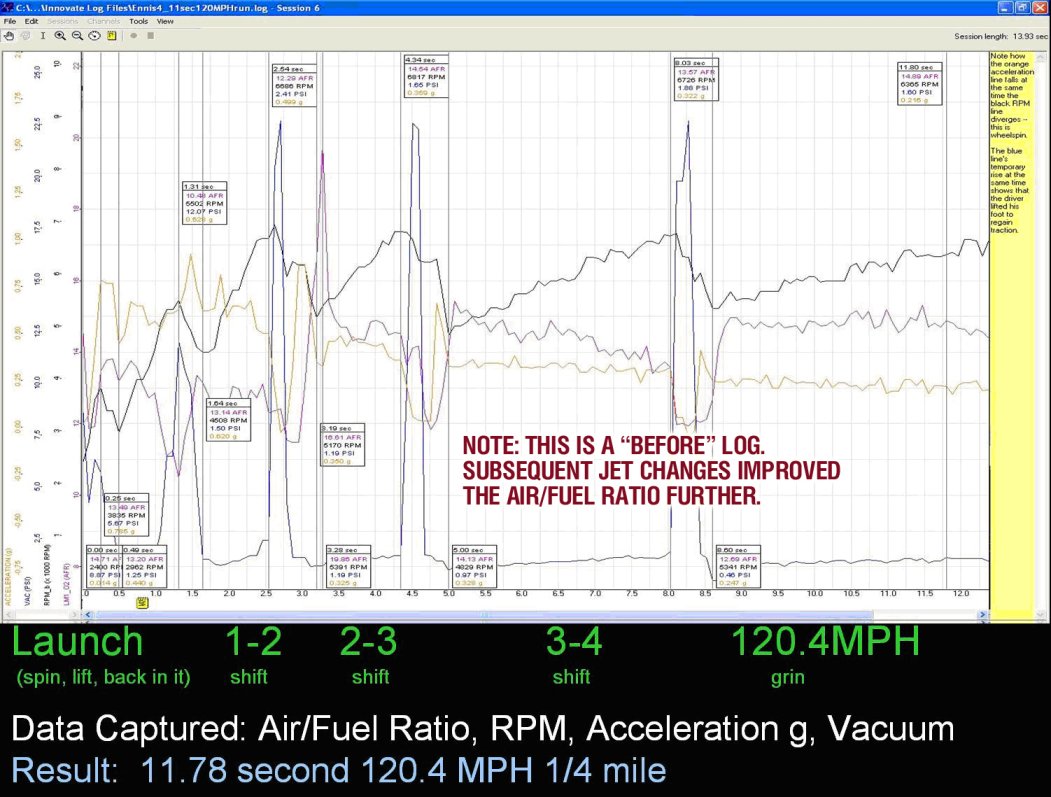Select the hand pan tool
The width and height of the screenshot is (1051, 797).
click(9, 35)
